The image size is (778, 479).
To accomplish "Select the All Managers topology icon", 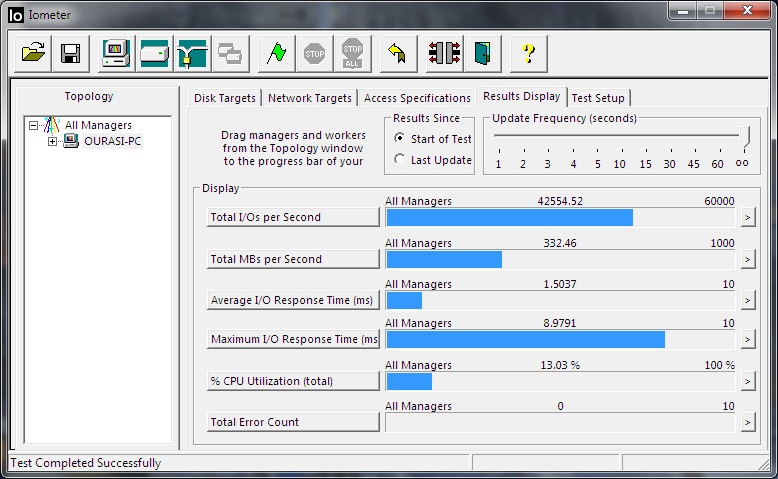I will click(x=52, y=125).
